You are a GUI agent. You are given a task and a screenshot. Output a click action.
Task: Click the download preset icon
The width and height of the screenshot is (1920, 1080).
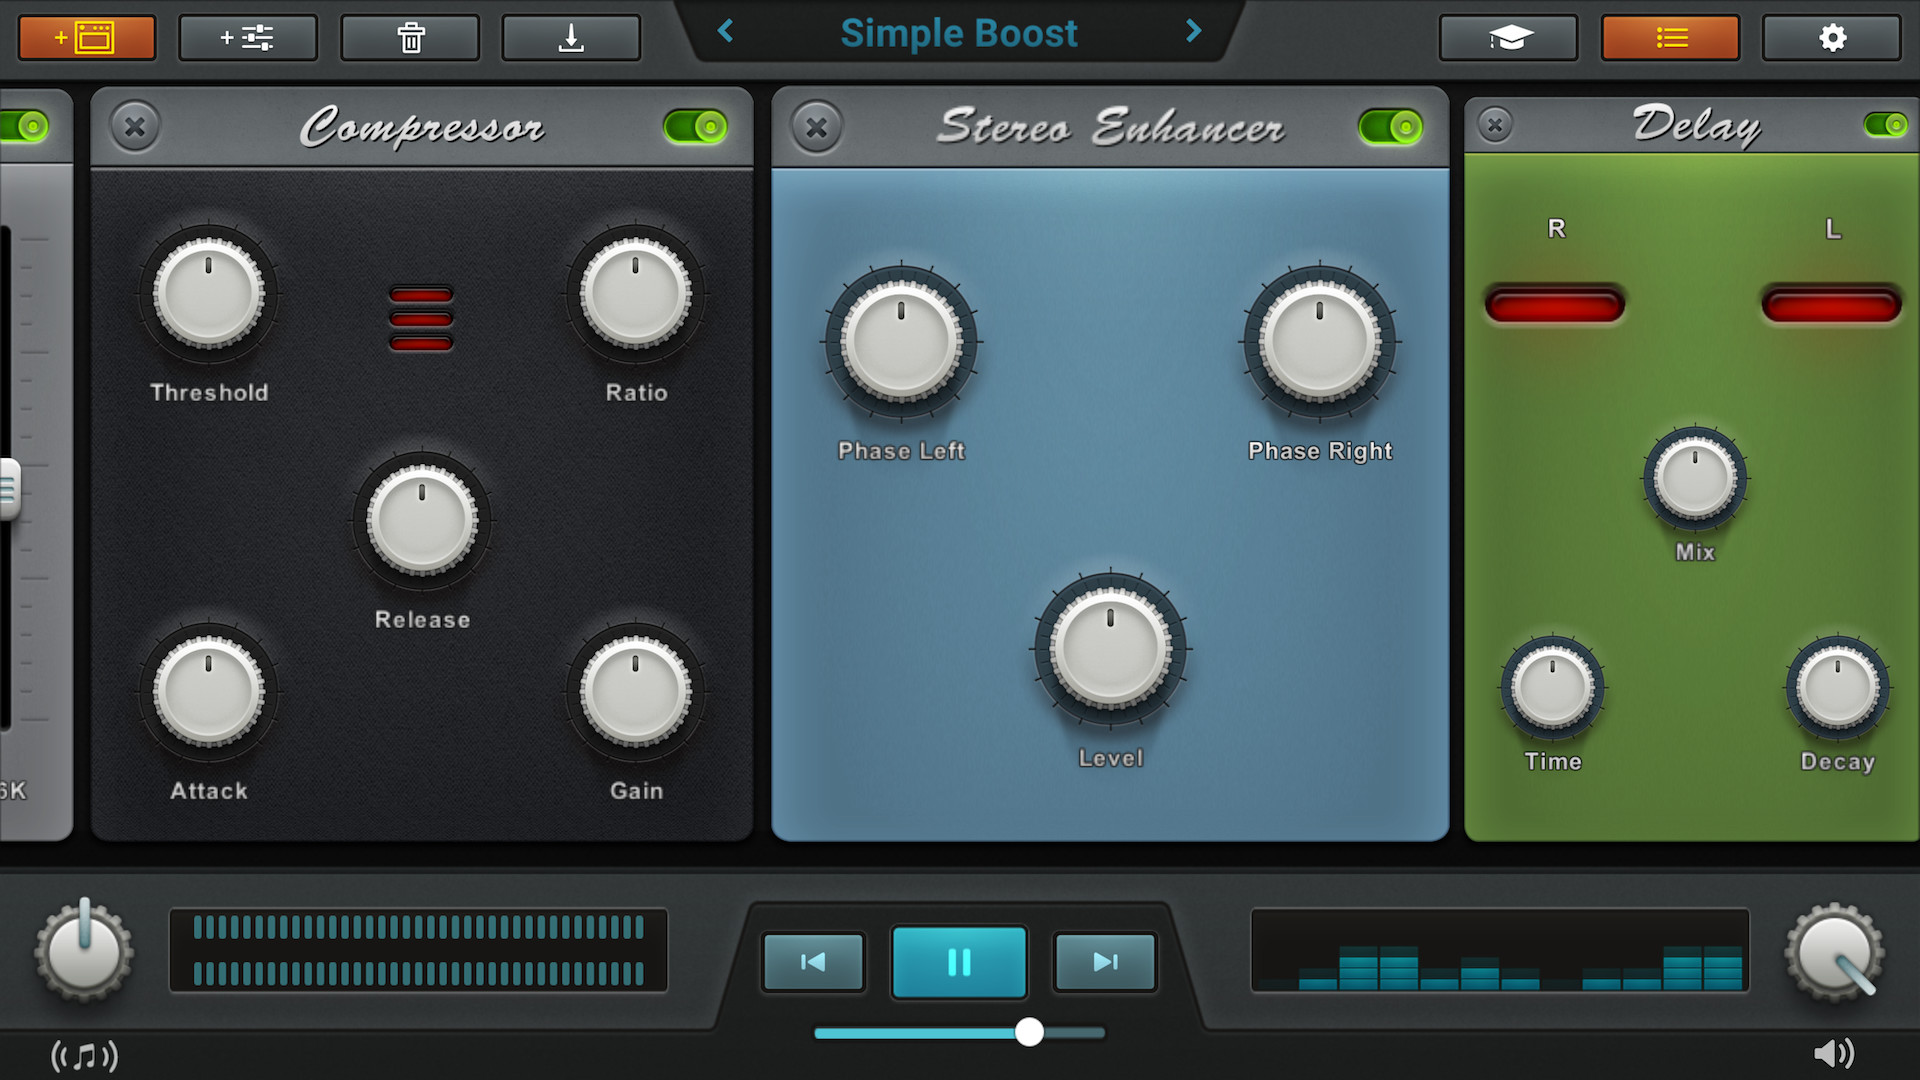pyautogui.click(x=571, y=37)
